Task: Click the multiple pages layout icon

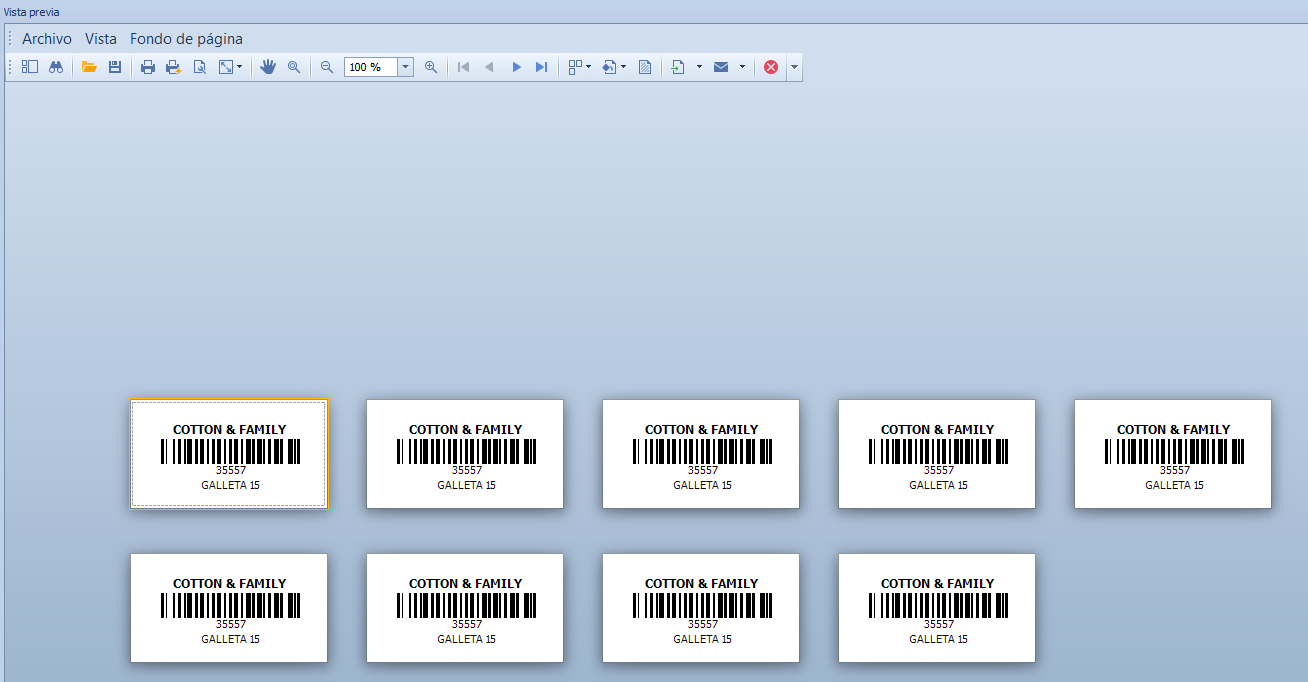Action: click(x=575, y=67)
